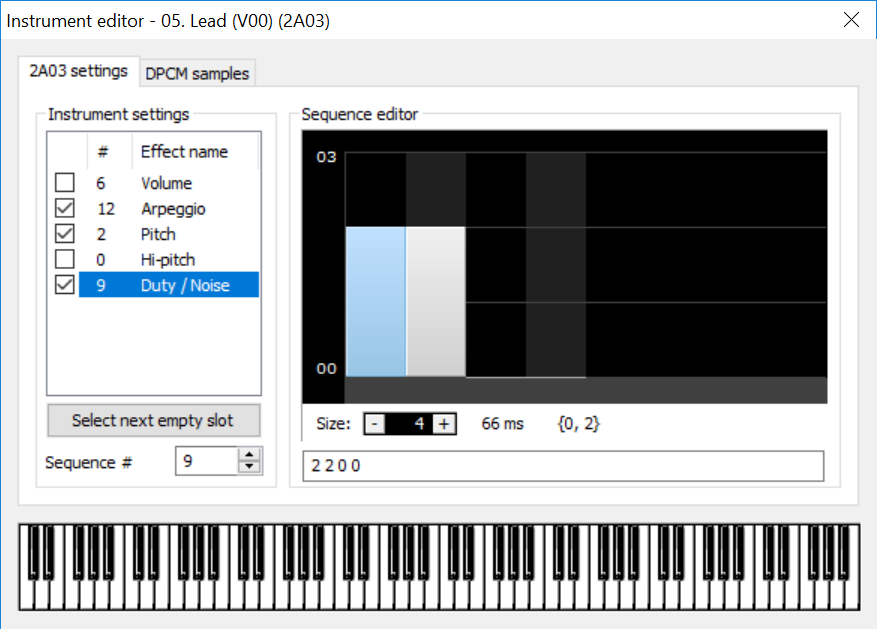Click the down arrow on Sequence # spinner
The width and height of the screenshot is (877, 629).
point(249,465)
